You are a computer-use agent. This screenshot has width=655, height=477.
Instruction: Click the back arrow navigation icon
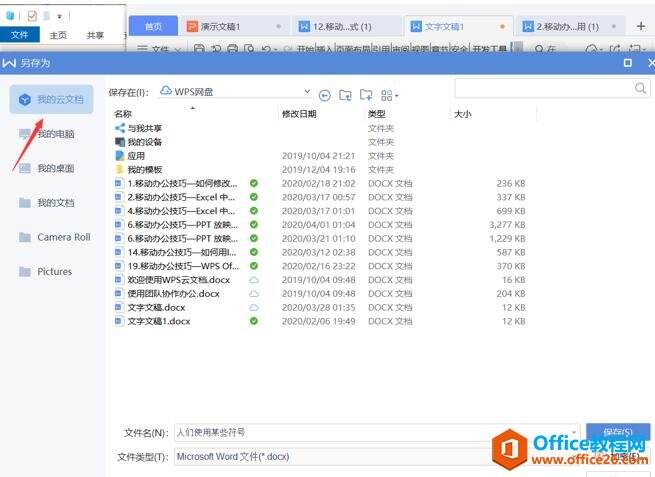point(325,96)
